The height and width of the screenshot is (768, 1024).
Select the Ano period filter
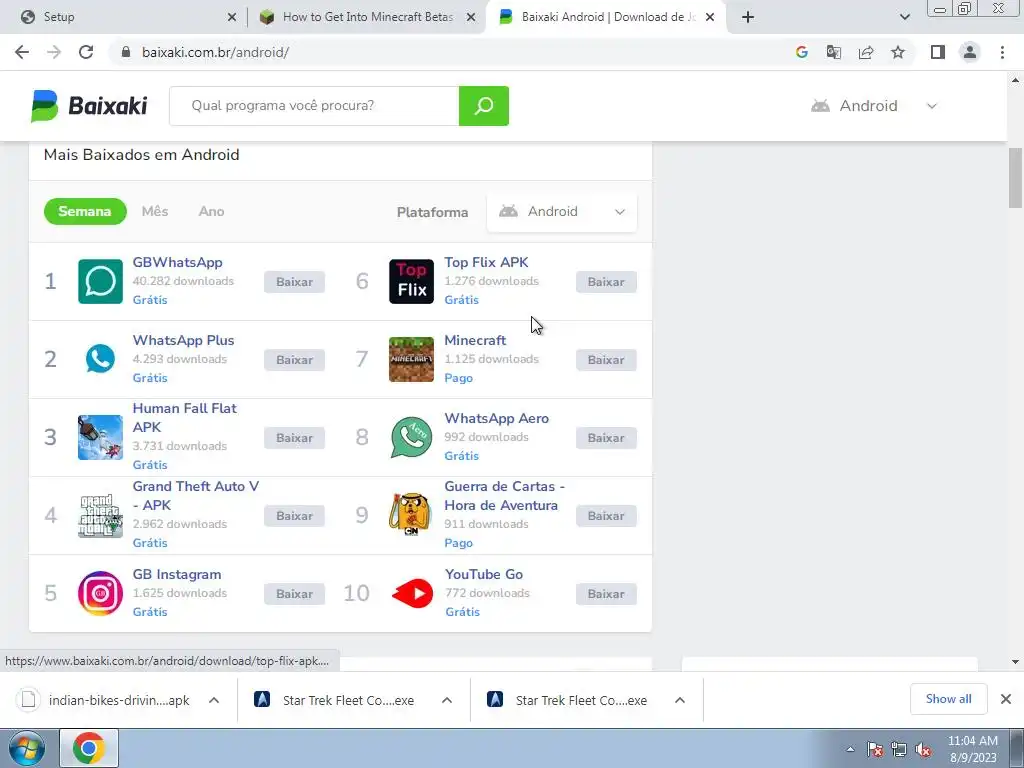coord(212,212)
